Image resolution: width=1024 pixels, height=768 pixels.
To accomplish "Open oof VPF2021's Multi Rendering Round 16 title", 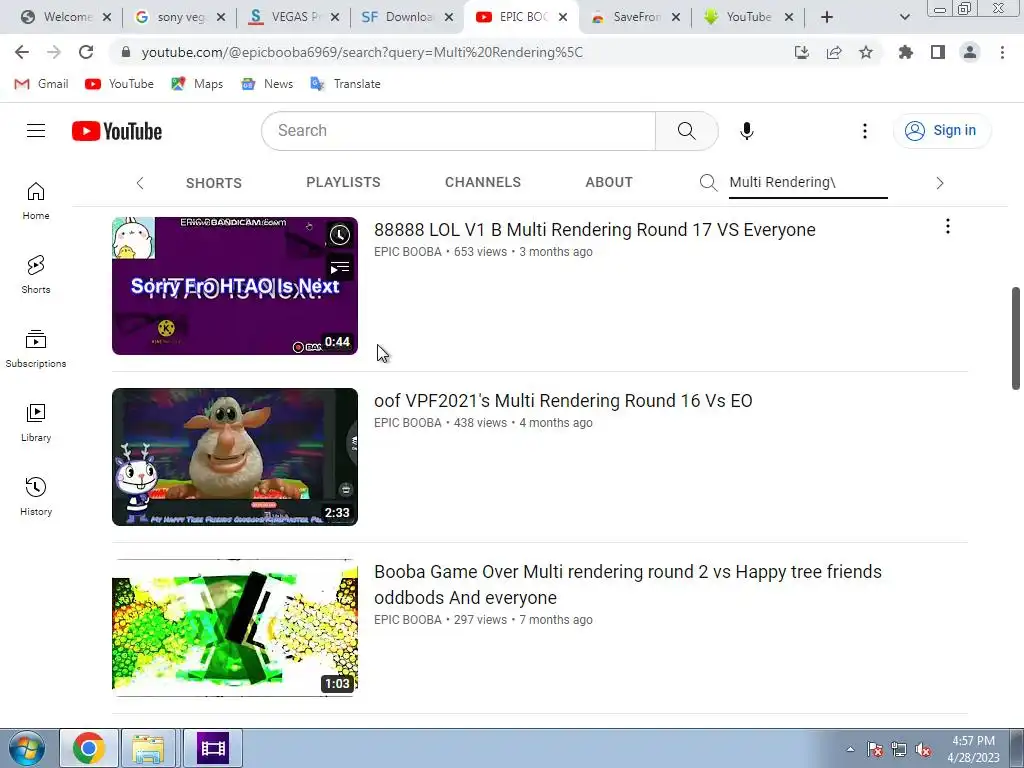I will point(563,401).
